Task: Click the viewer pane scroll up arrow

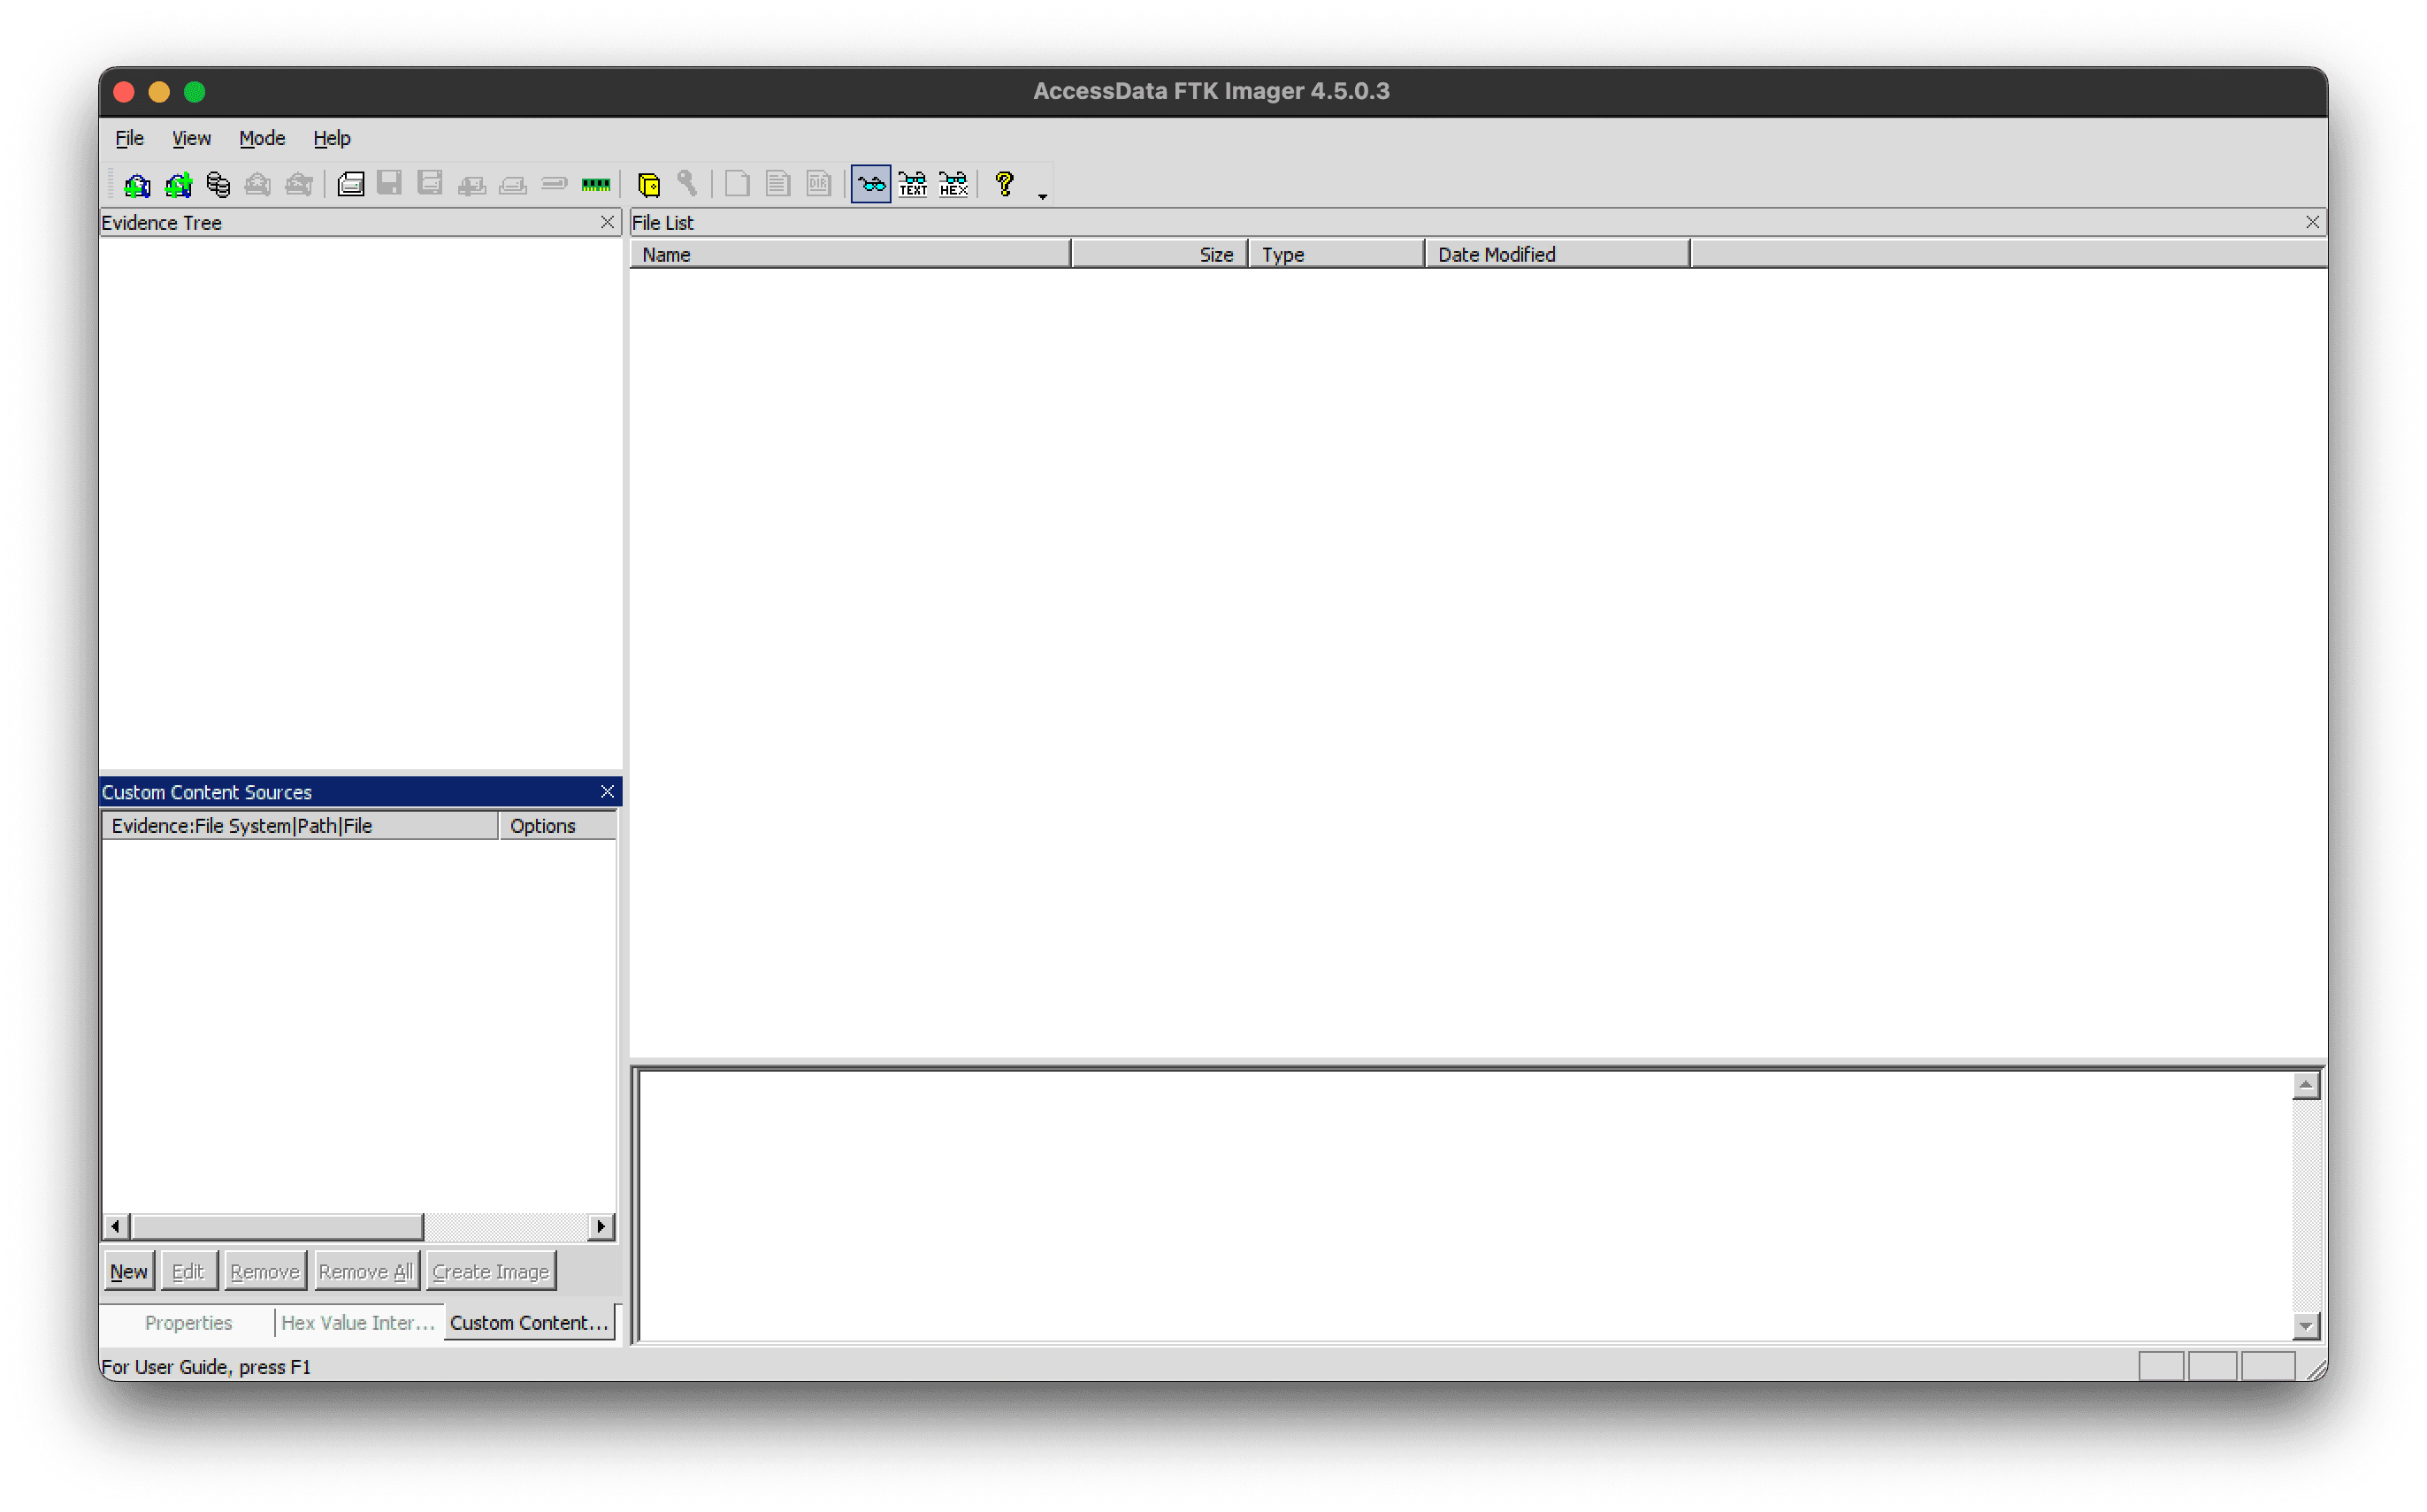Action: [2306, 1086]
